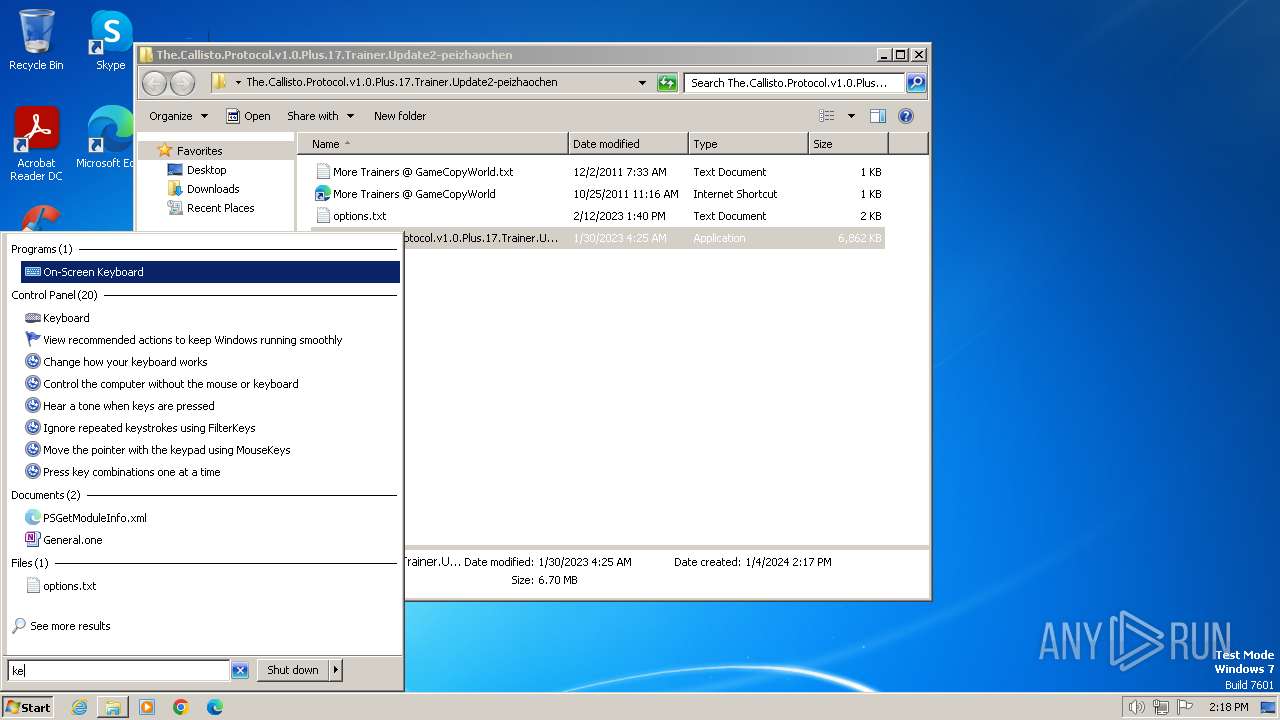Change your view icon in Explorer toolbar

pos(826,116)
